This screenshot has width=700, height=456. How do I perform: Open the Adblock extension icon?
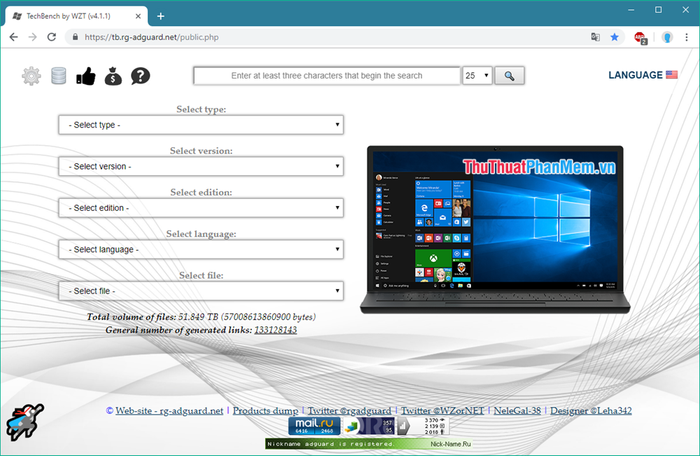tap(640, 38)
